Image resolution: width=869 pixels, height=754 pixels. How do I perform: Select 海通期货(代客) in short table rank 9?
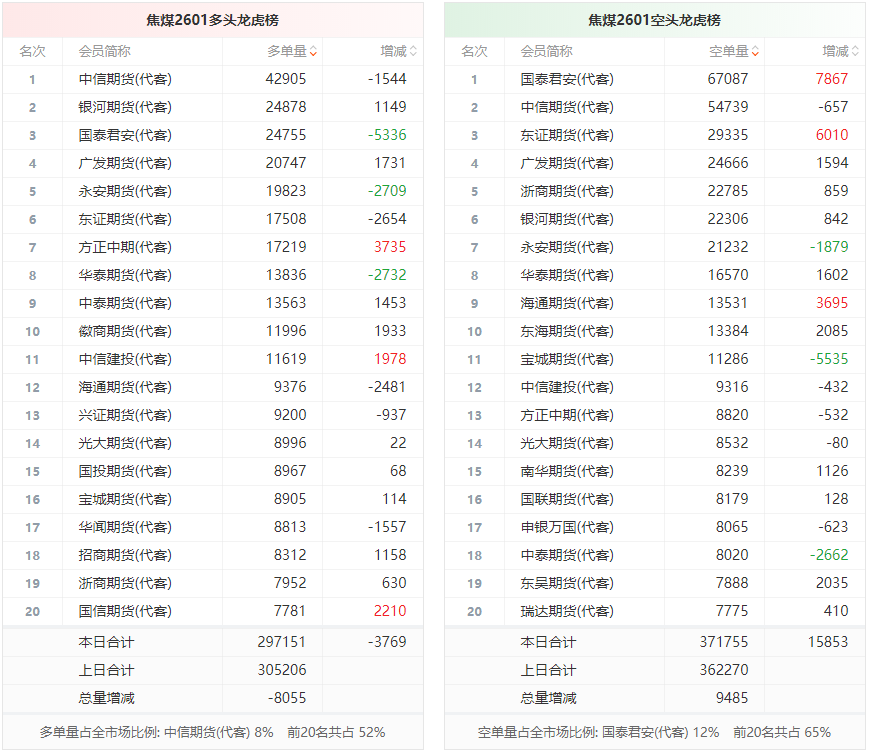(567, 303)
